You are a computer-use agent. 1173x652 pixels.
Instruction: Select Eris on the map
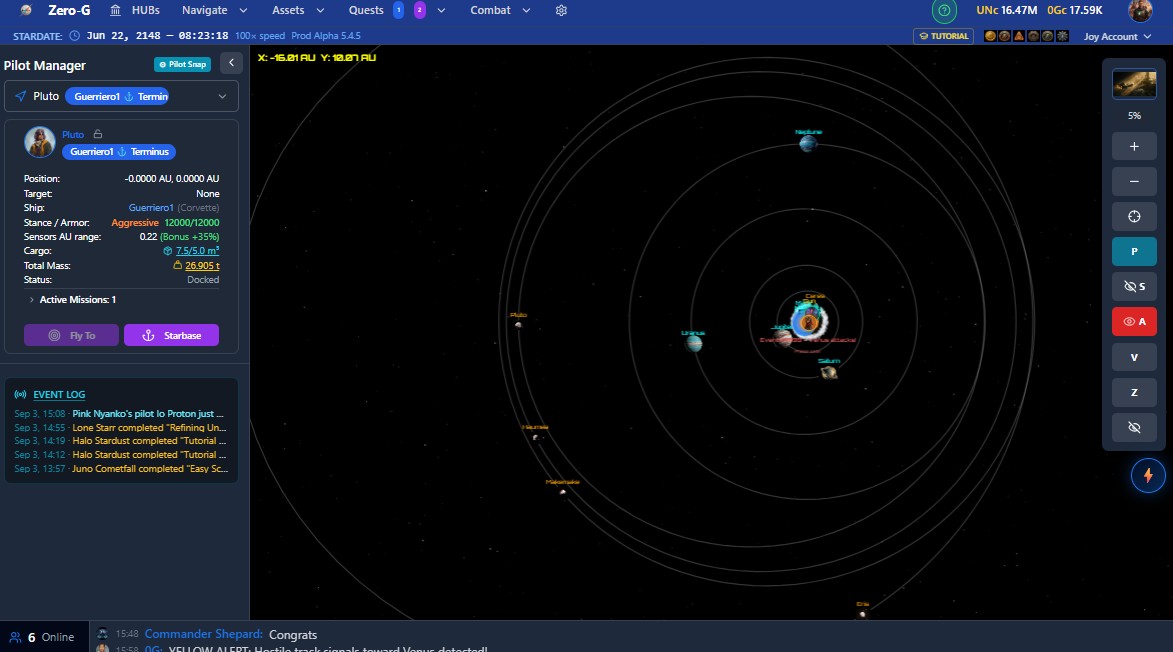tap(863, 614)
